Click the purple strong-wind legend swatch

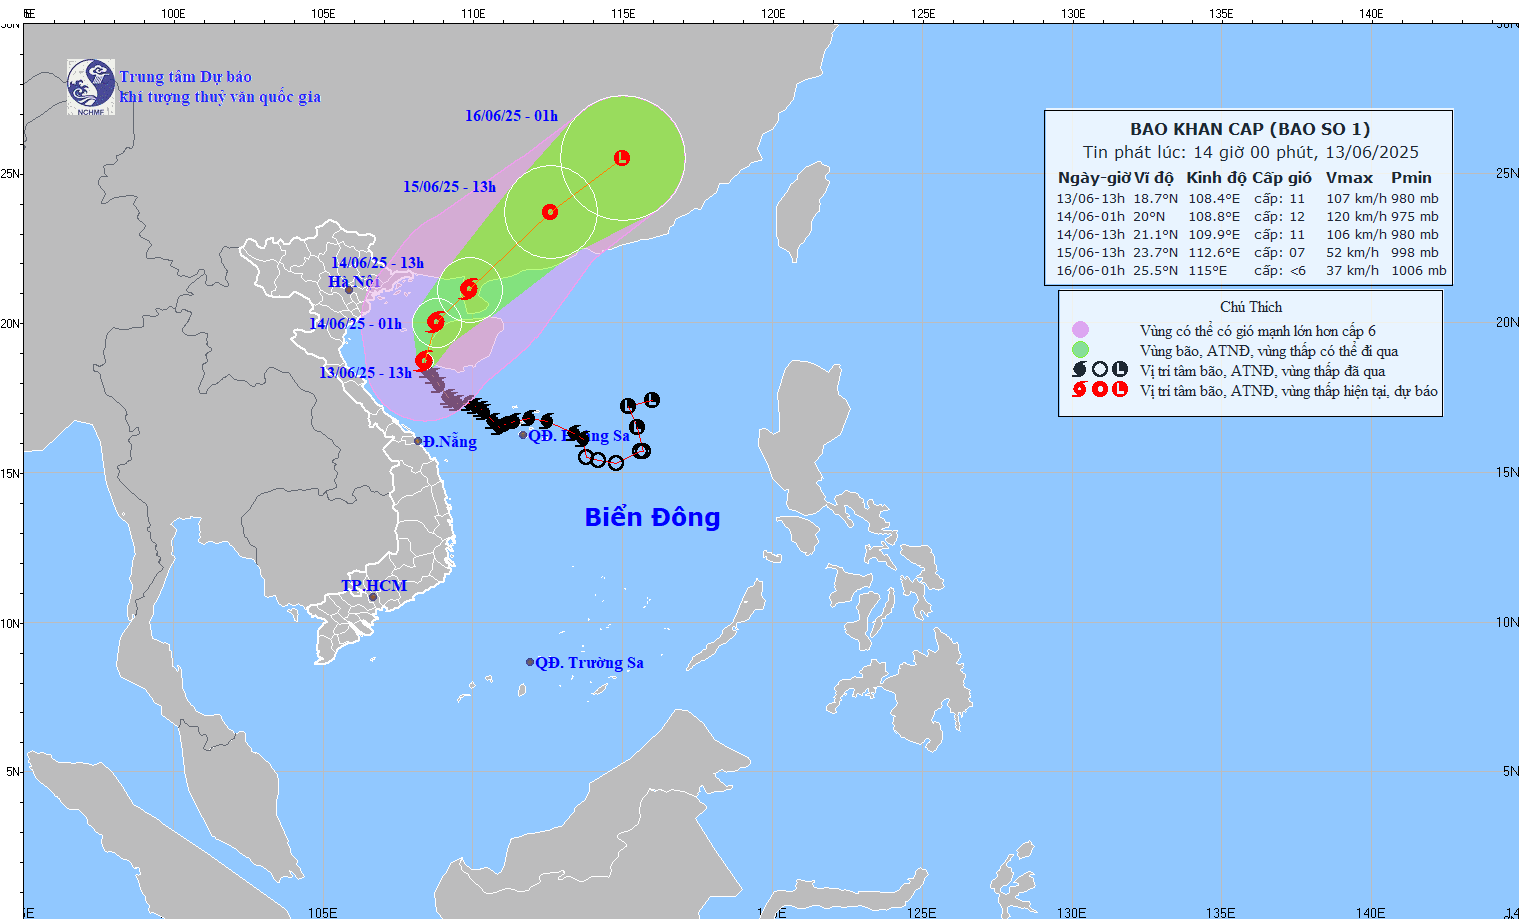[x=1080, y=330]
